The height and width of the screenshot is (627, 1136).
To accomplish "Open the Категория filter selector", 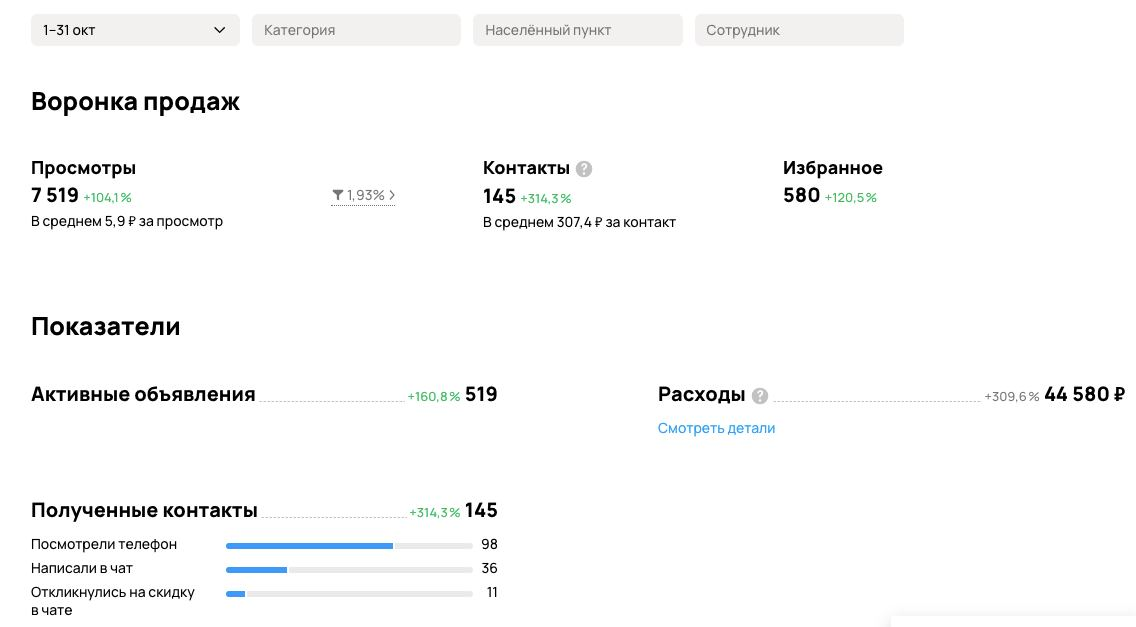I will (356, 29).
